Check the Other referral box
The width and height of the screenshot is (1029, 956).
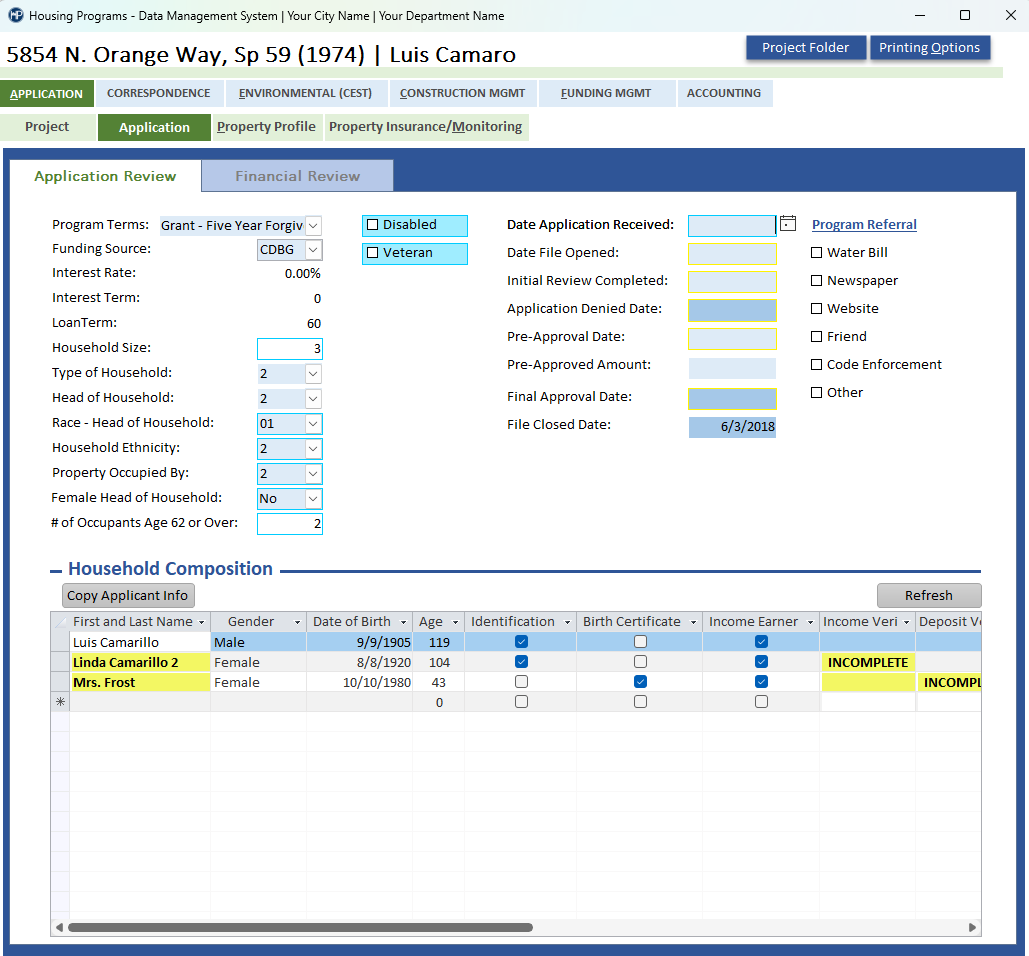point(816,392)
